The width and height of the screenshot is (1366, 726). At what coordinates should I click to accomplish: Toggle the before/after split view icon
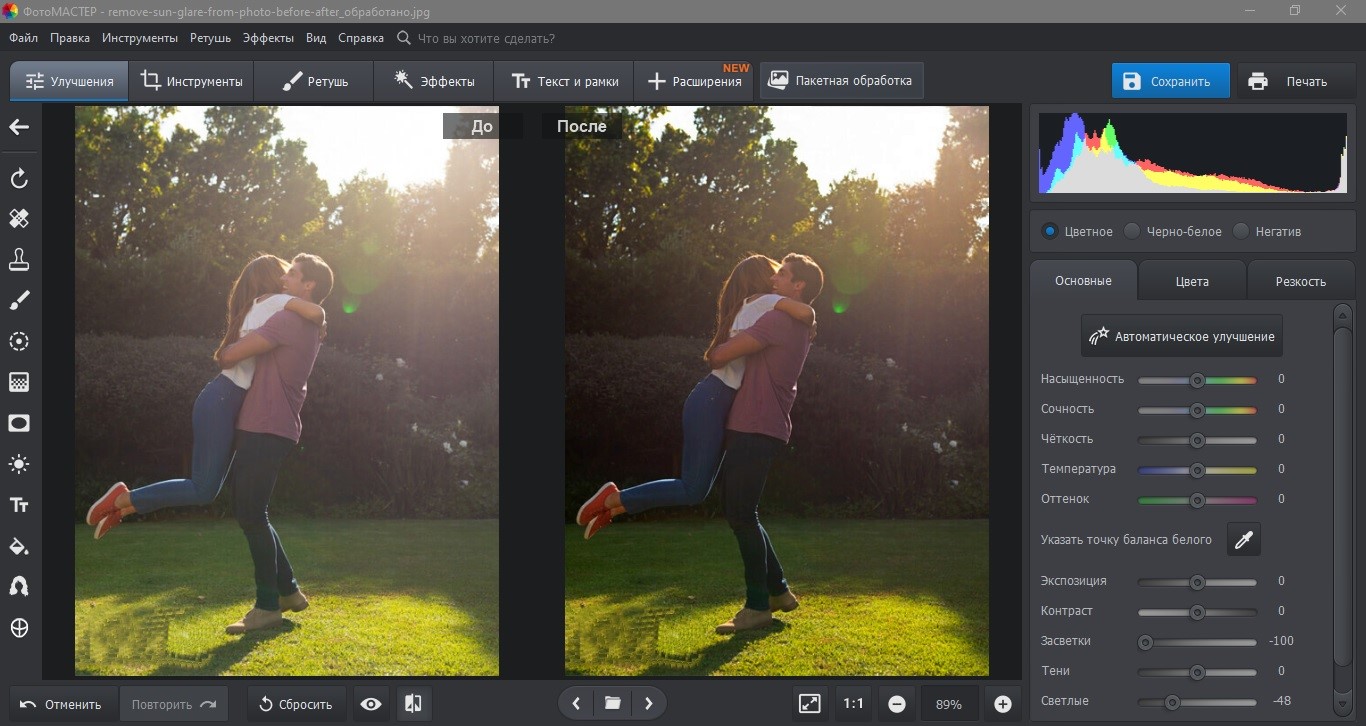[x=413, y=704]
